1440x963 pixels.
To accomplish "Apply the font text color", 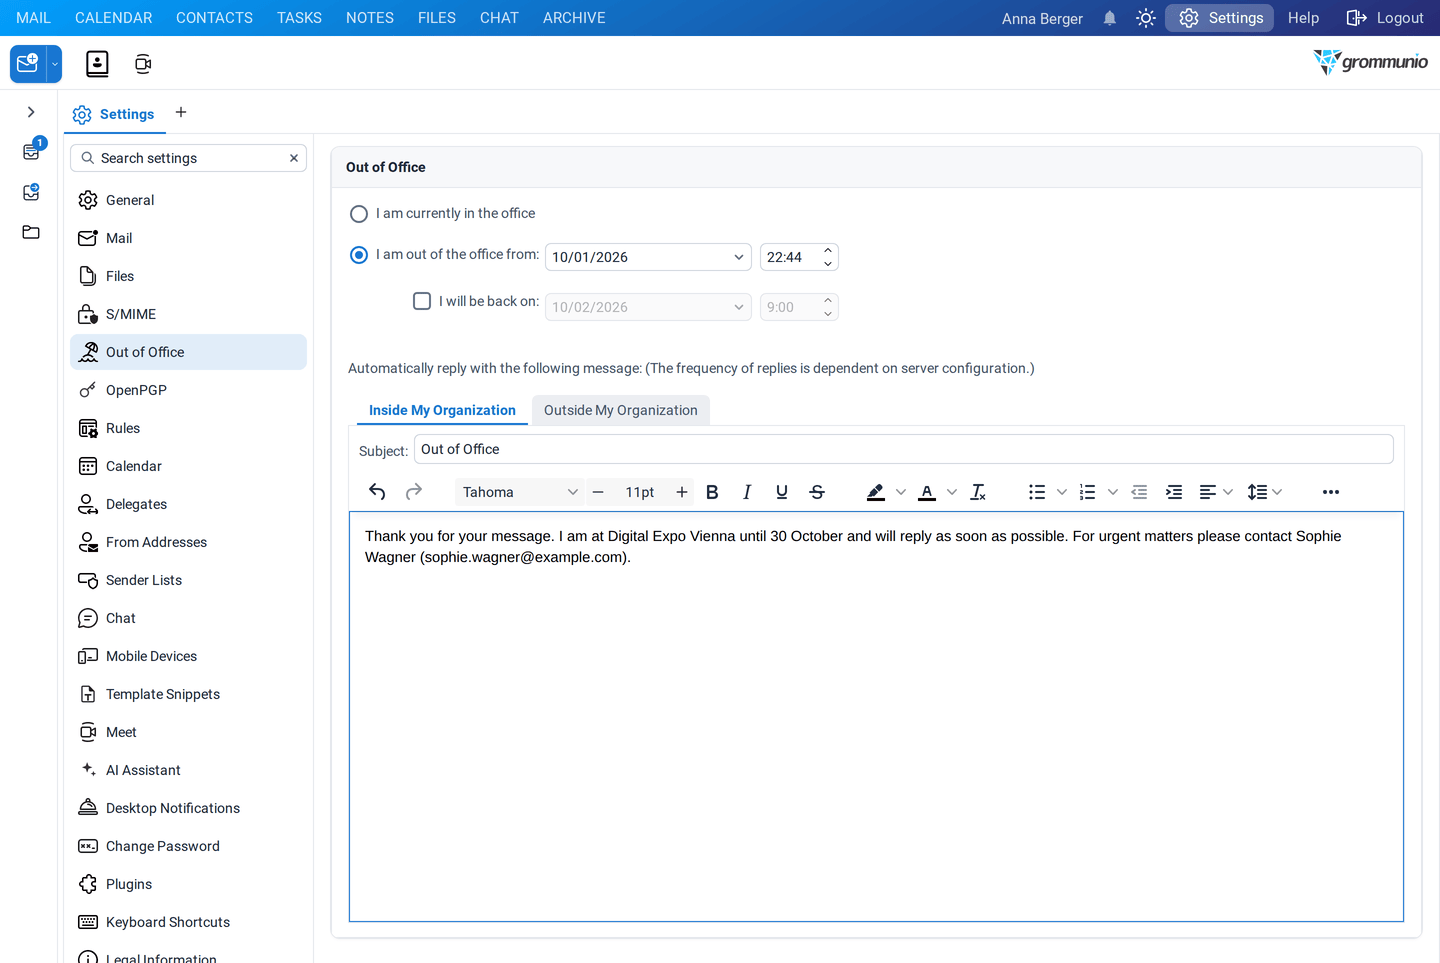I will pos(927,492).
